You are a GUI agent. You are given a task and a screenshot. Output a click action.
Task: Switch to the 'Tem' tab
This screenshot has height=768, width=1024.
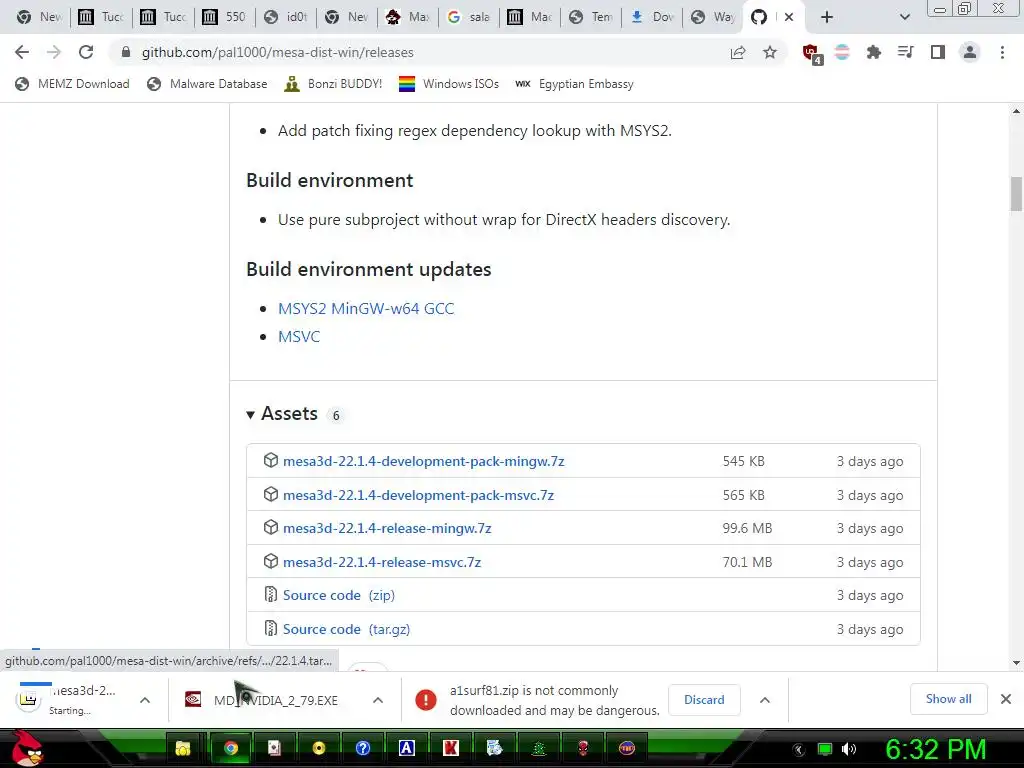pos(591,17)
